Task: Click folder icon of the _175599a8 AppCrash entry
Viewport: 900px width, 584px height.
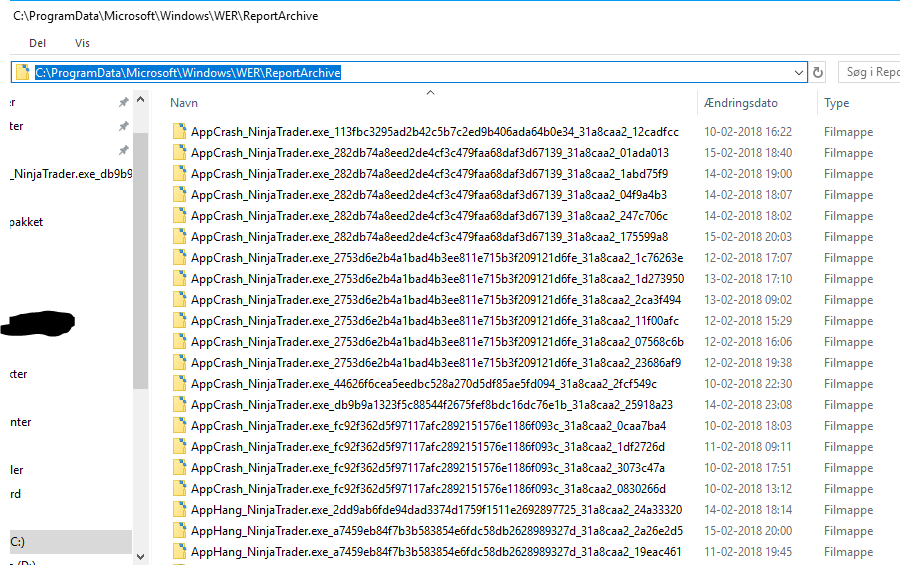Action: coord(179,237)
